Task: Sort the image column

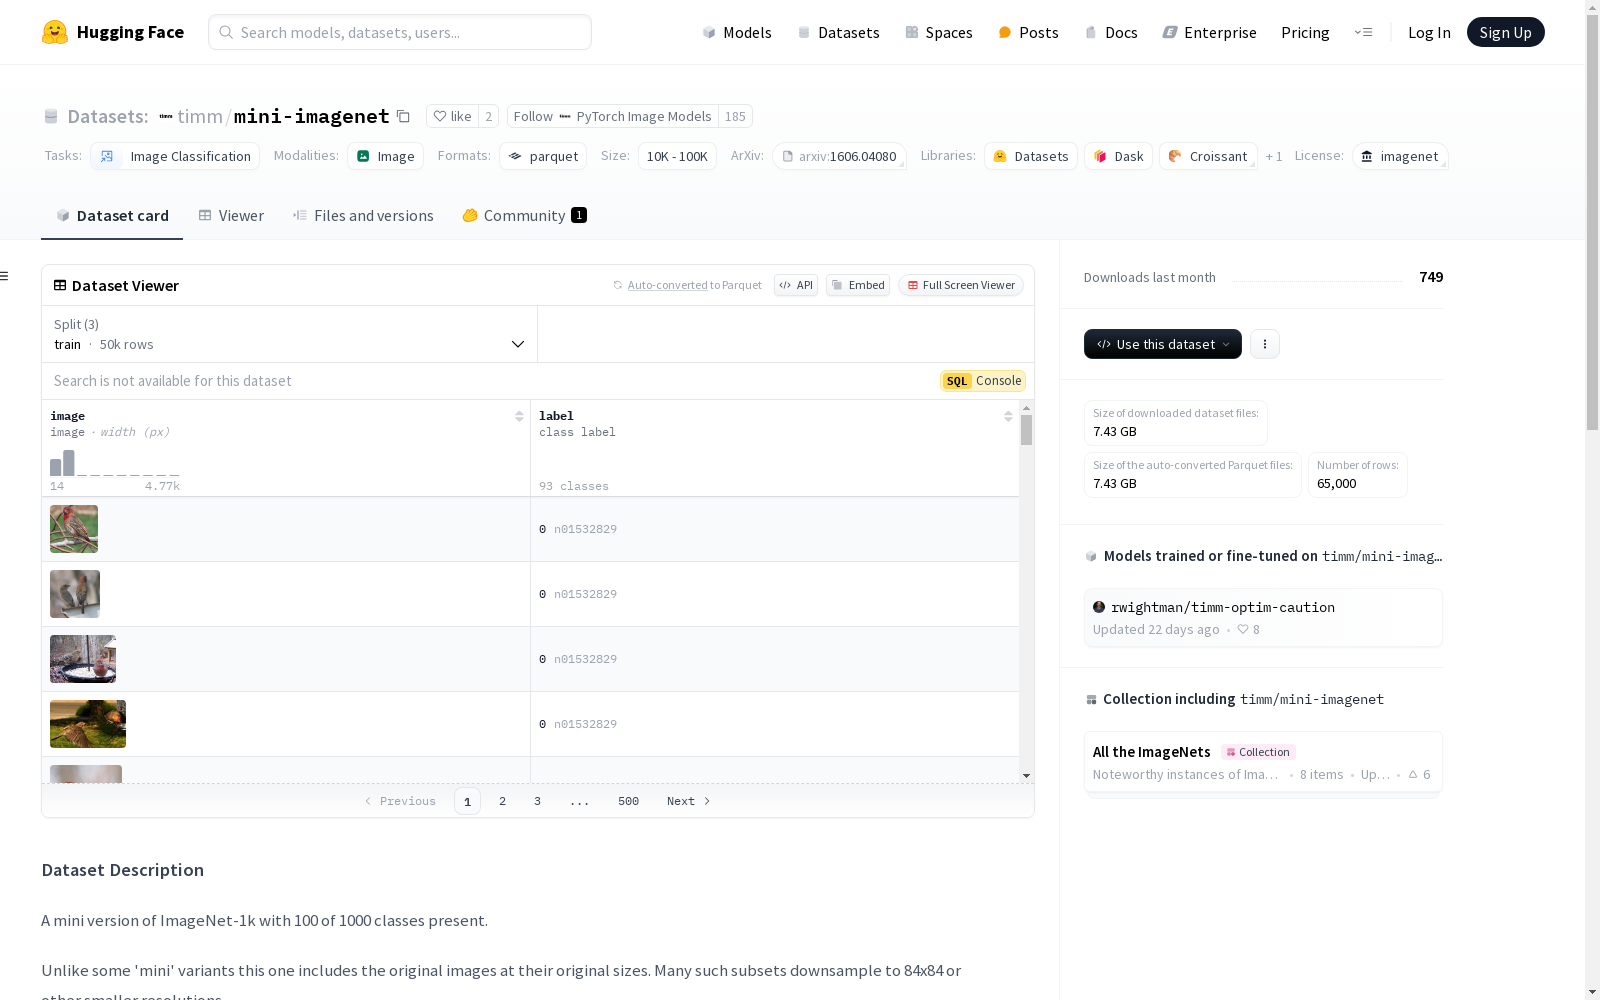Action: point(519,416)
